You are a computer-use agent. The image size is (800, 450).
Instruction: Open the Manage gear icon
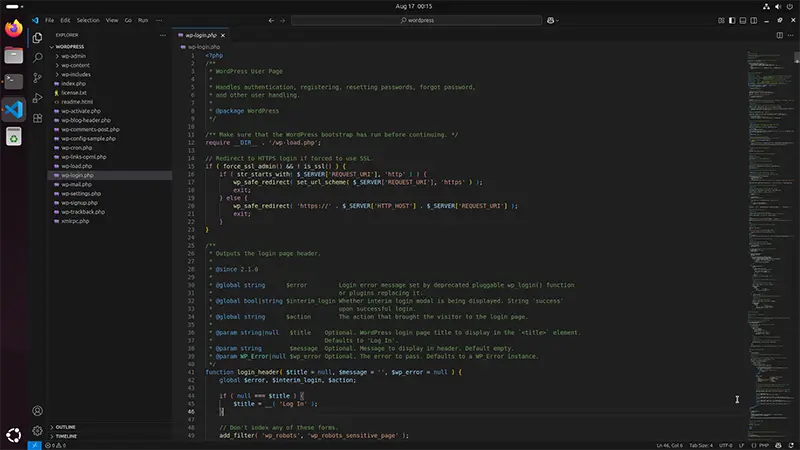pos(37,431)
